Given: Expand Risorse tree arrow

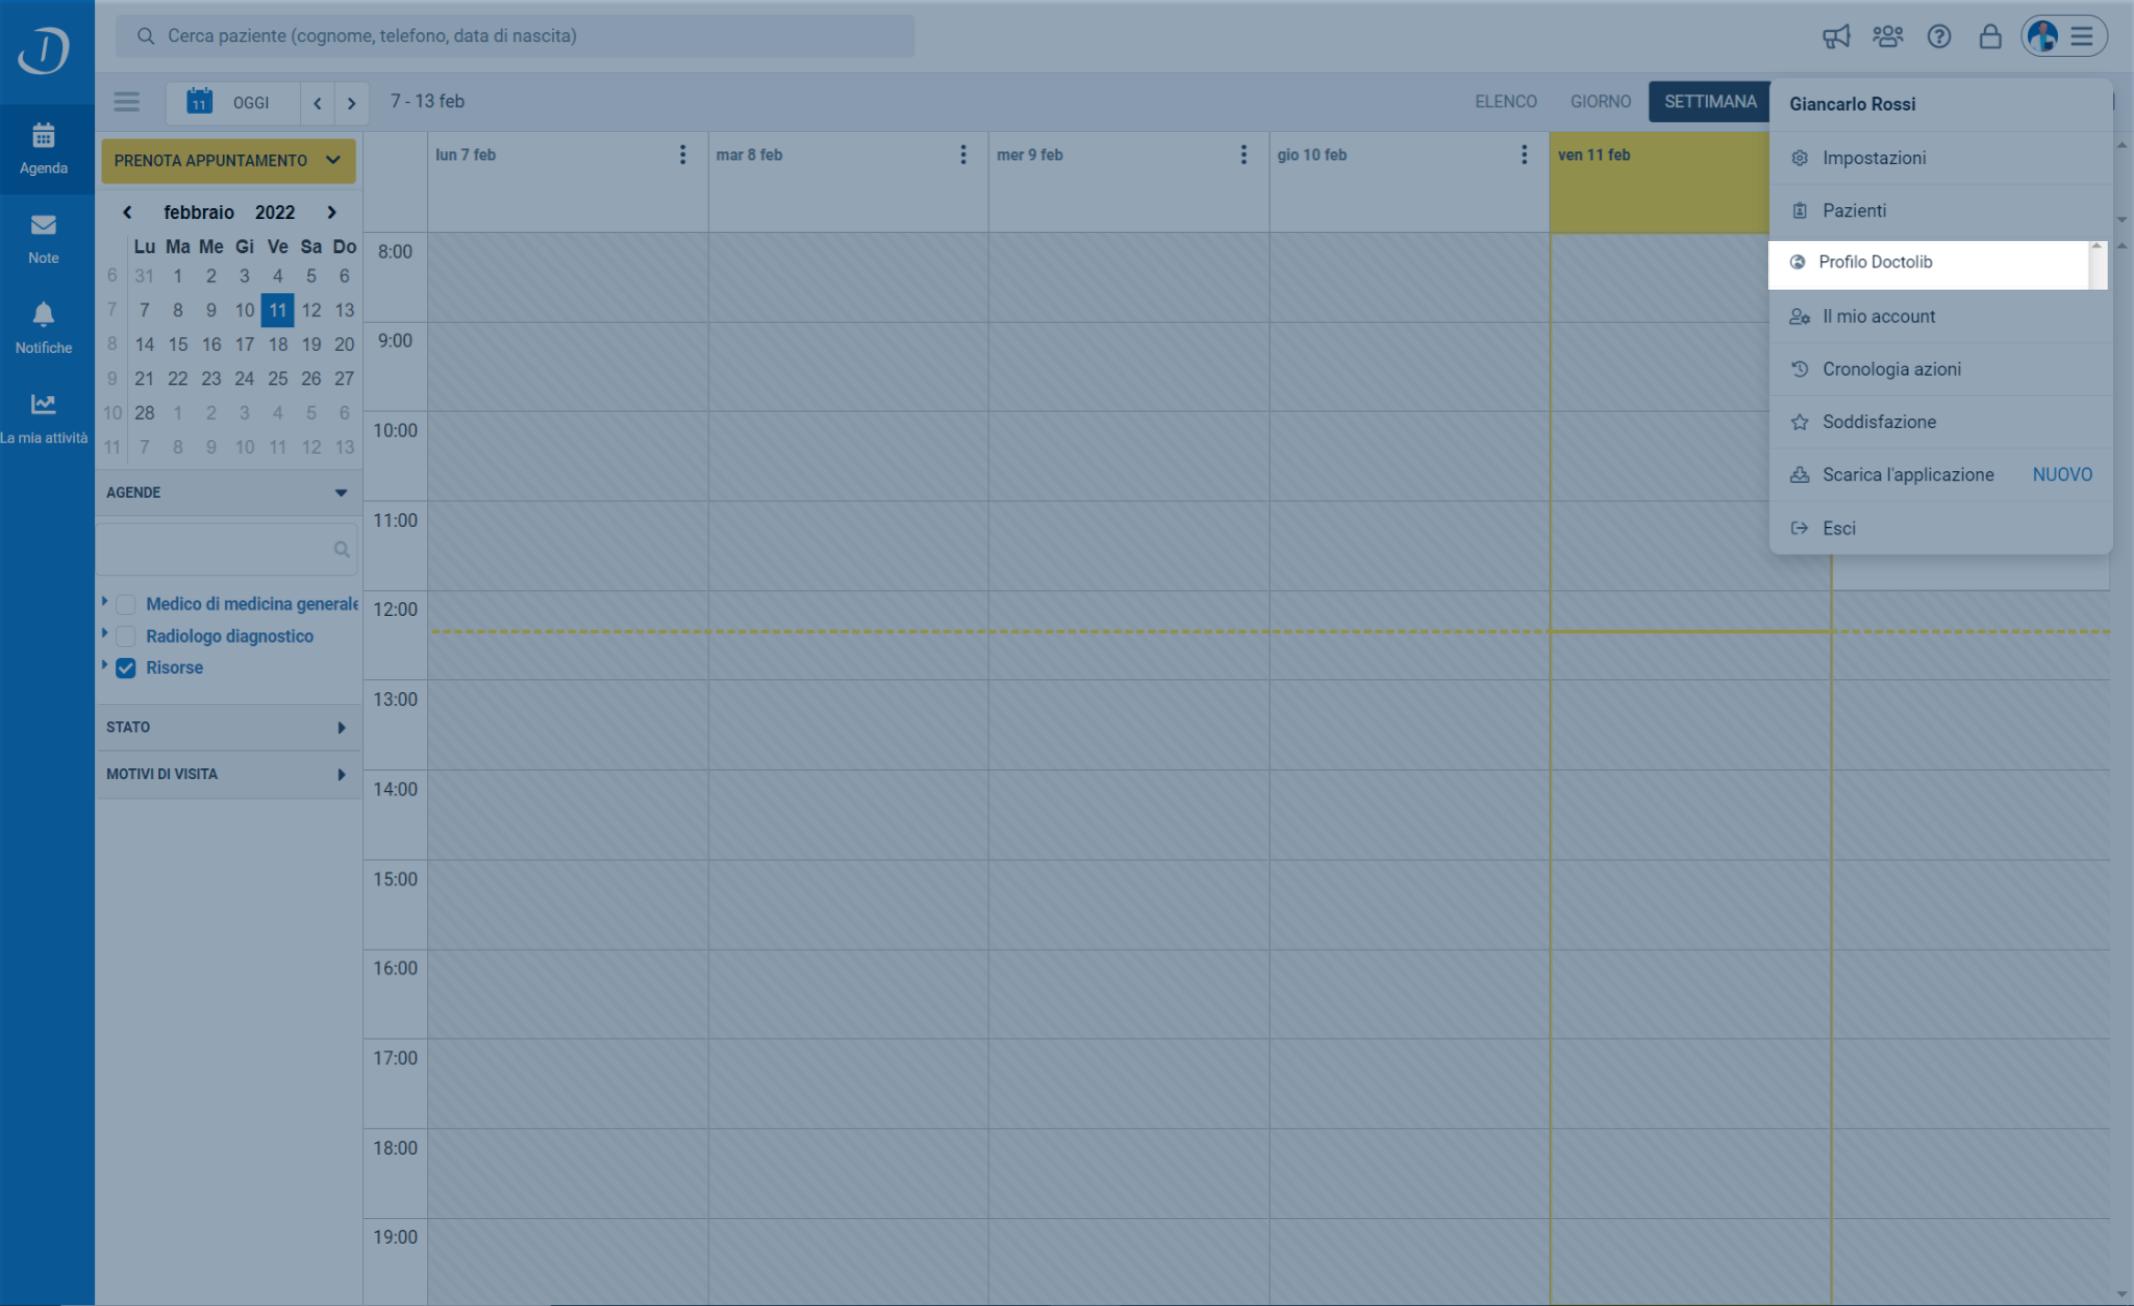Looking at the screenshot, I should coord(104,665).
